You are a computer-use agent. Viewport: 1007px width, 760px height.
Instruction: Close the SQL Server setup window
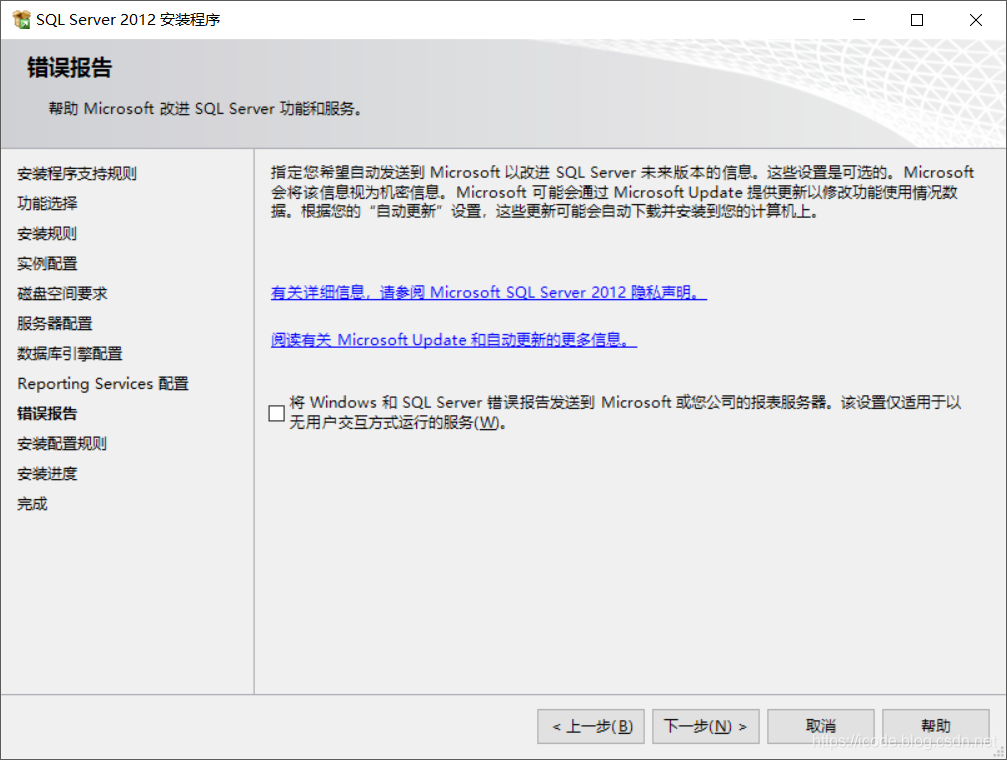tap(976, 20)
